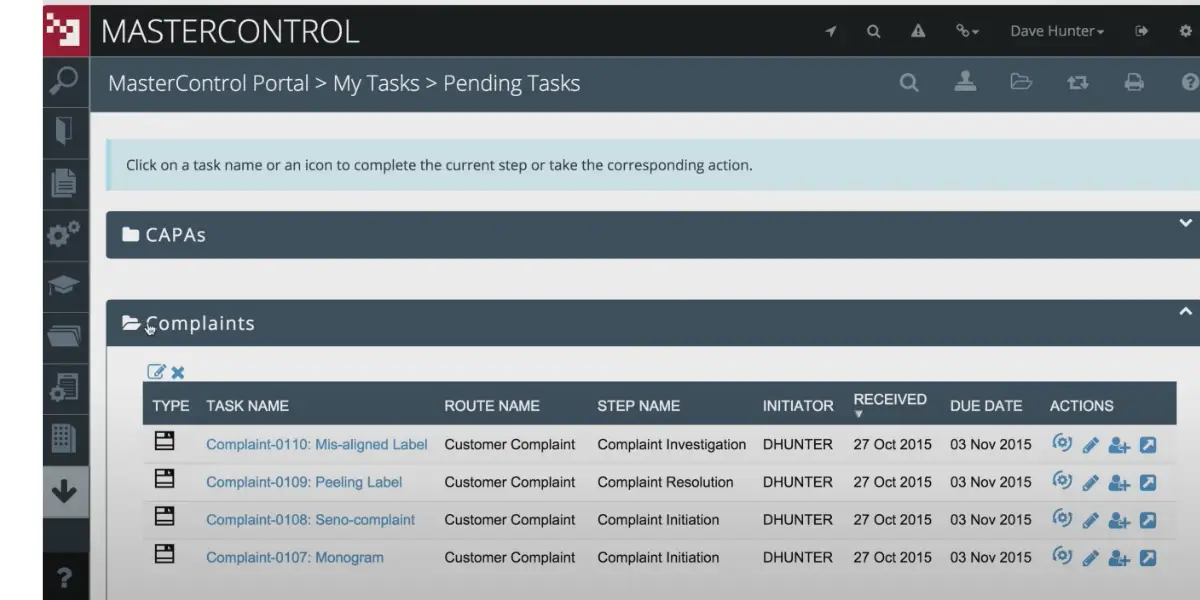Sort by STEP NAME column header
The image size is (1200, 600).
638,406
